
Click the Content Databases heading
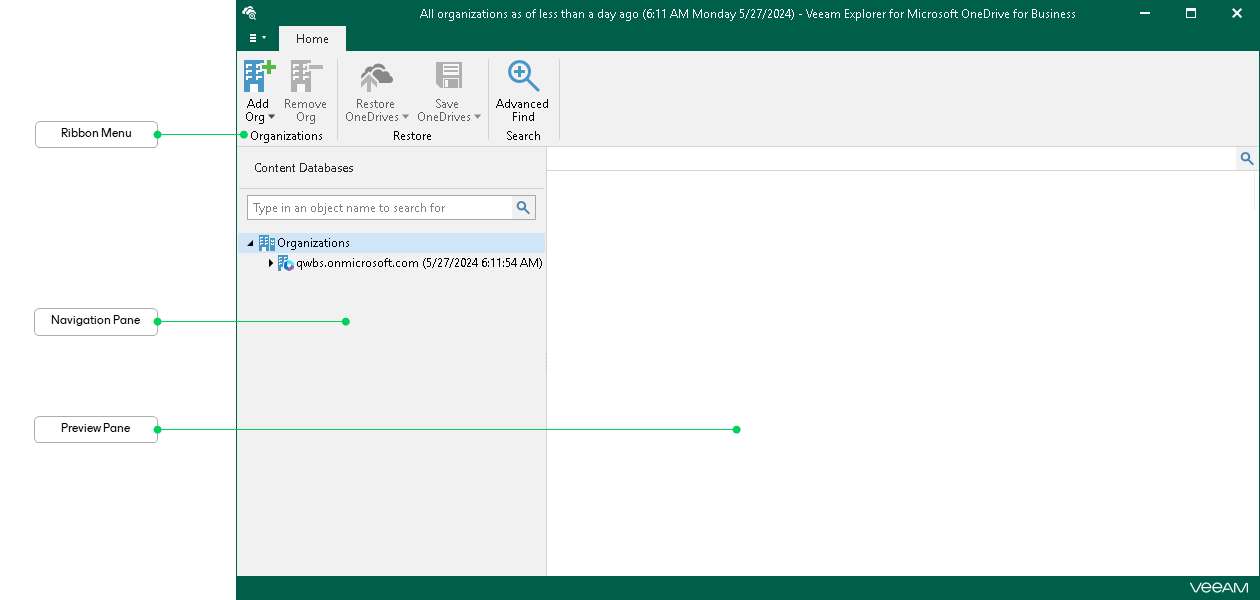click(x=302, y=168)
